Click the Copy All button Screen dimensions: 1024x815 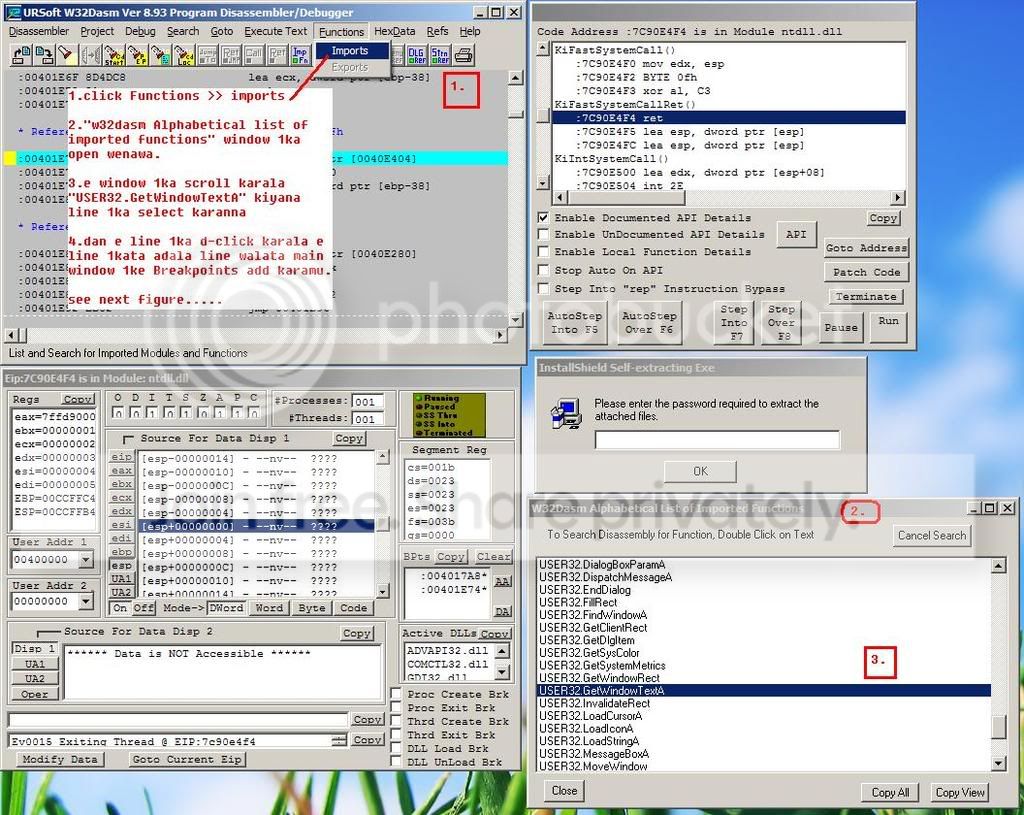coord(890,792)
